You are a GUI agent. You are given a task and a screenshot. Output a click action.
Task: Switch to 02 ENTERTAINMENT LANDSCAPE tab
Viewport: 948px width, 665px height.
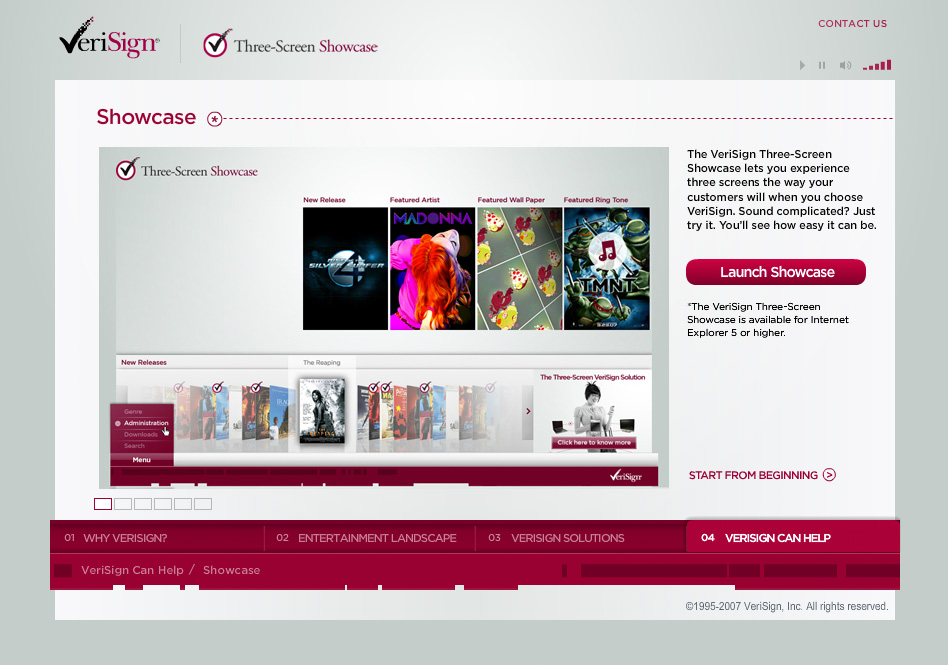coord(366,538)
